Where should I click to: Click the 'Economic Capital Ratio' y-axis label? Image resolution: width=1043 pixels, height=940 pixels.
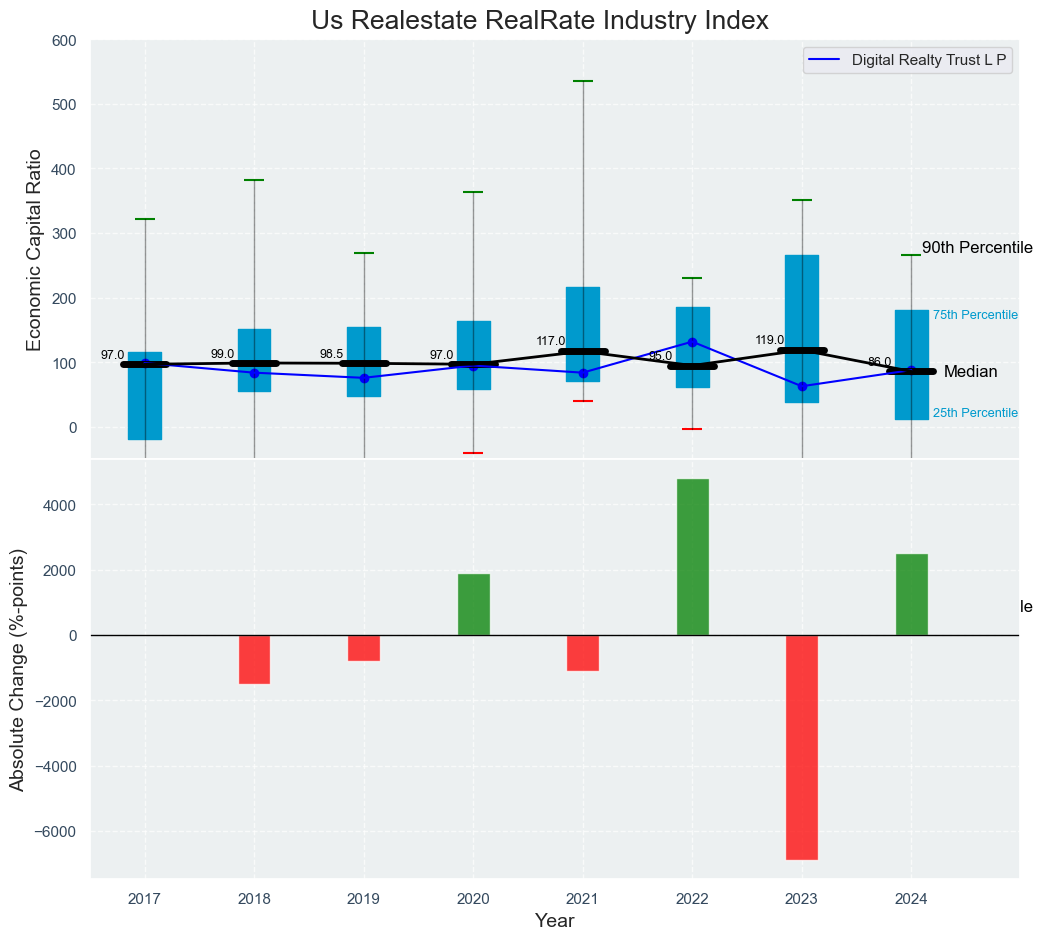(34, 249)
